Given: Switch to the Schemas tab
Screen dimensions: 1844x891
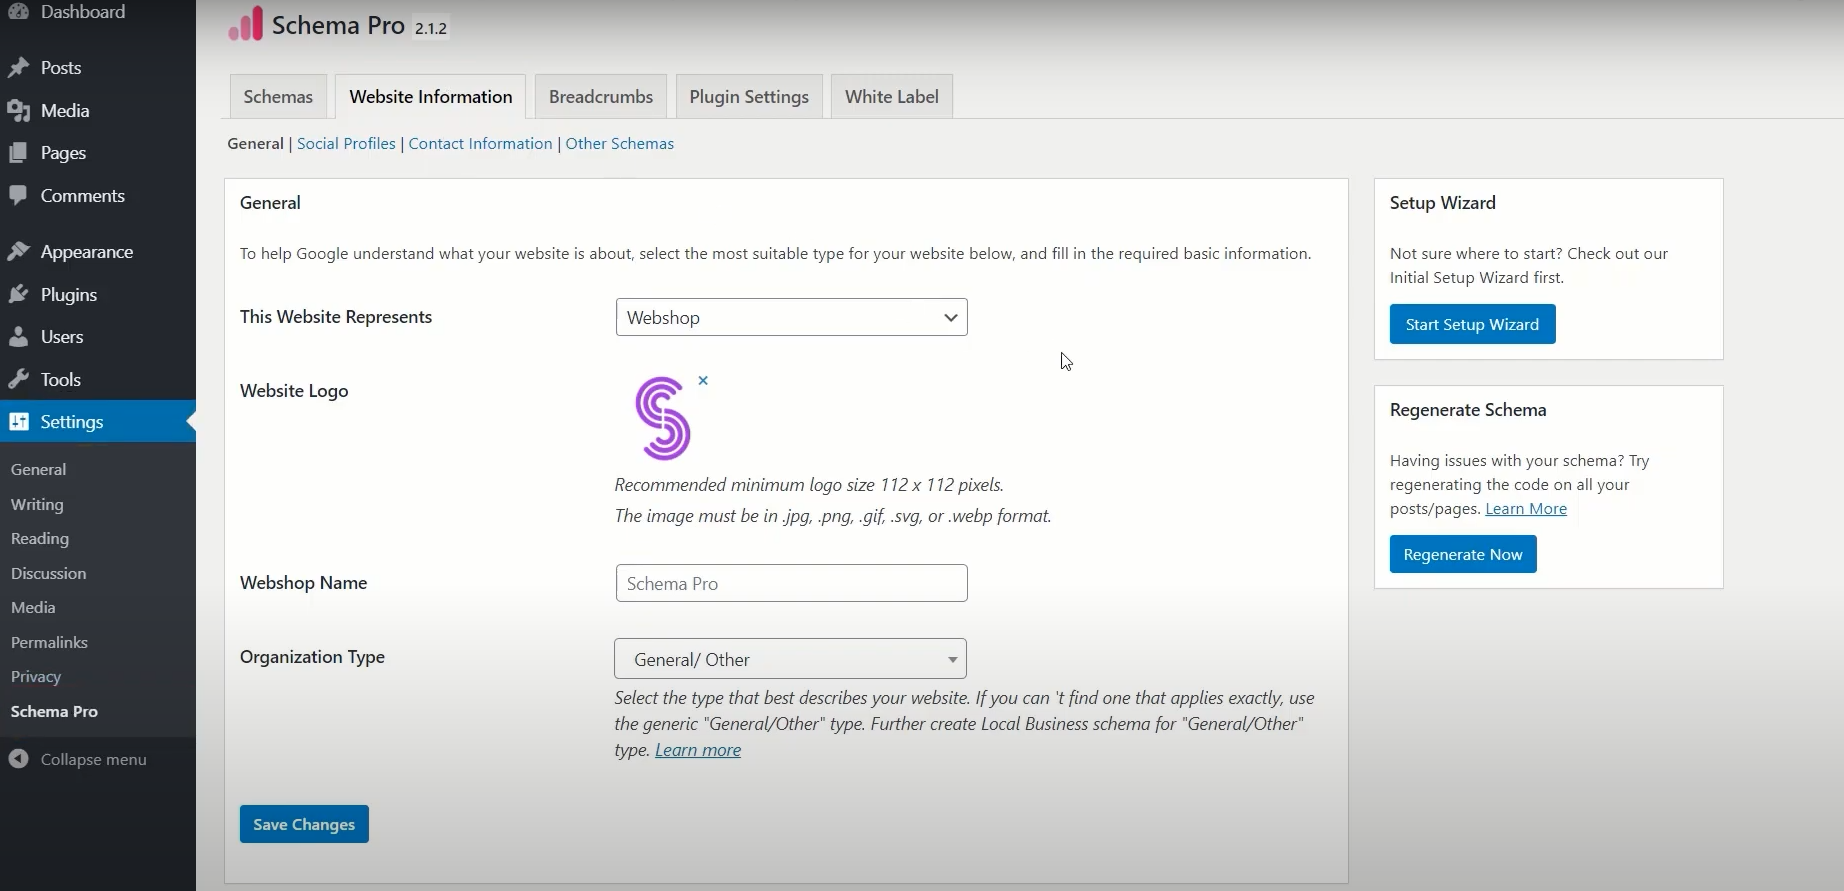Looking at the screenshot, I should (x=278, y=97).
